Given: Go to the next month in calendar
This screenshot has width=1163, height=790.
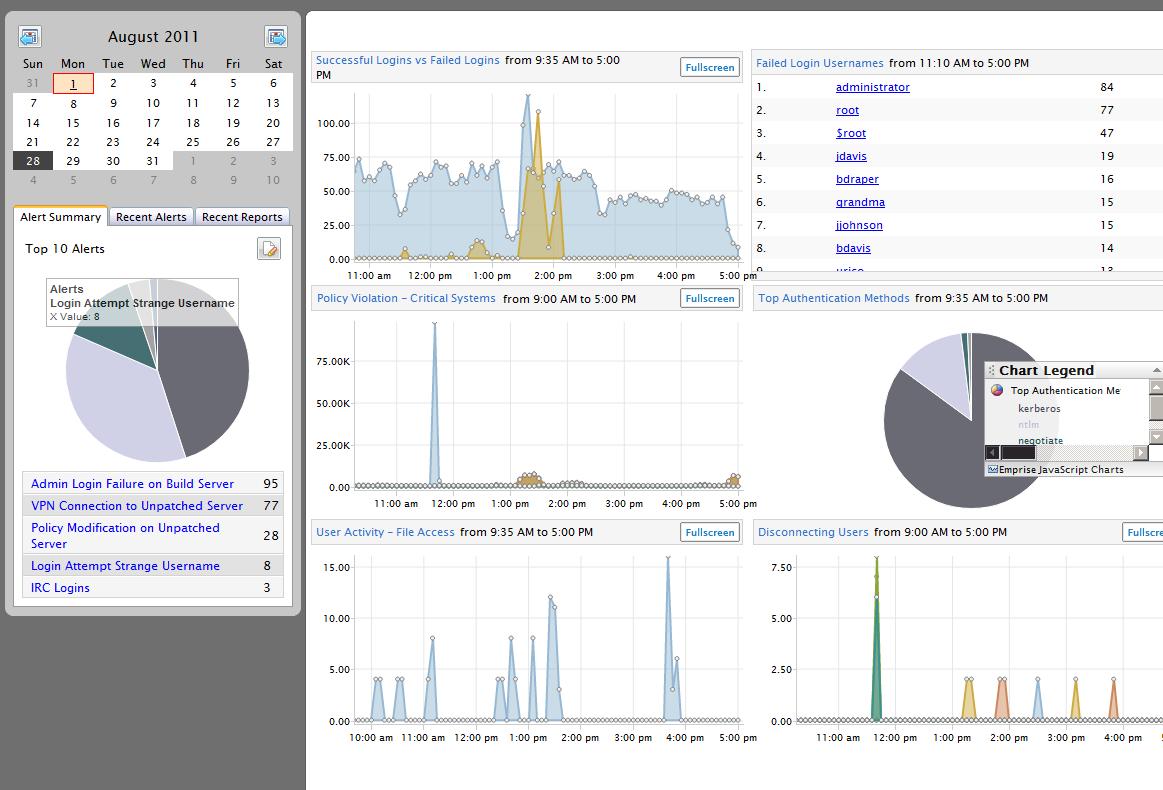Looking at the screenshot, I should (276, 36).
